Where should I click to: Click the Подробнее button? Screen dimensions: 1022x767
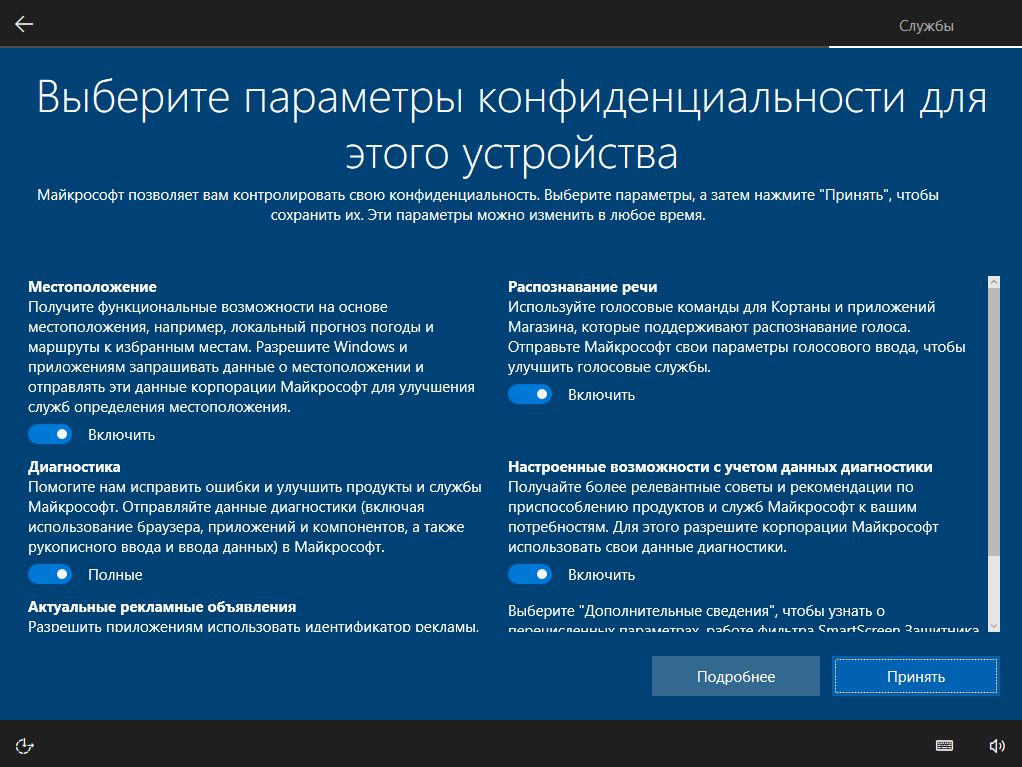tap(736, 676)
